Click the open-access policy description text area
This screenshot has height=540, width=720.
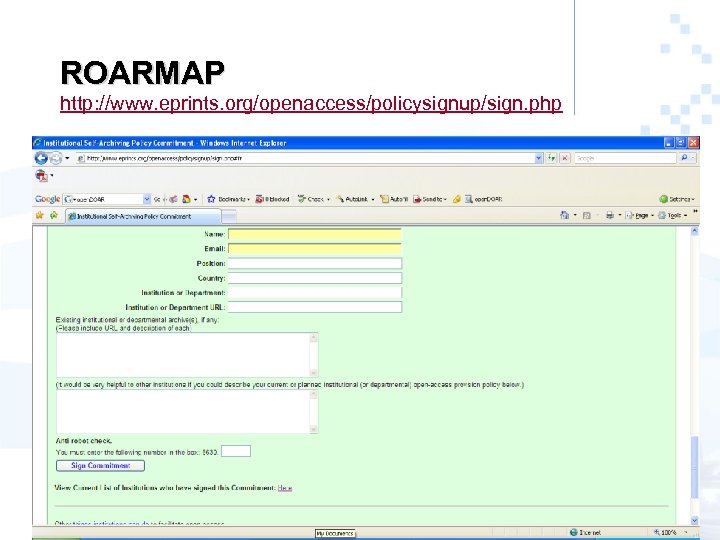(187, 411)
